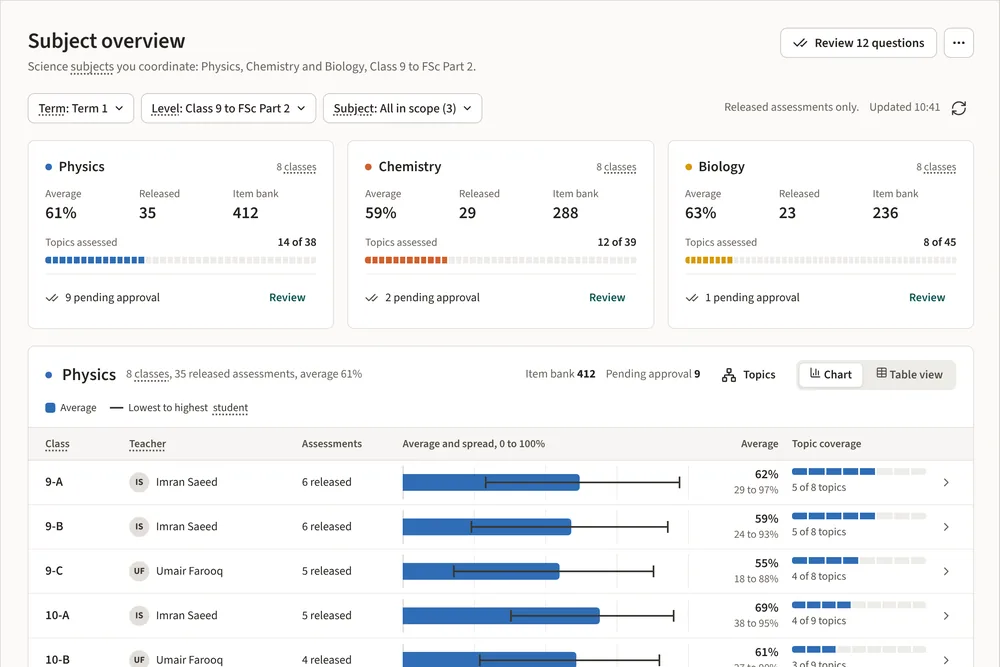Click double-check icon beside 2 pending approval
Image resolution: width=1000 pixels, height=667 pixels.
pos(371,298)
